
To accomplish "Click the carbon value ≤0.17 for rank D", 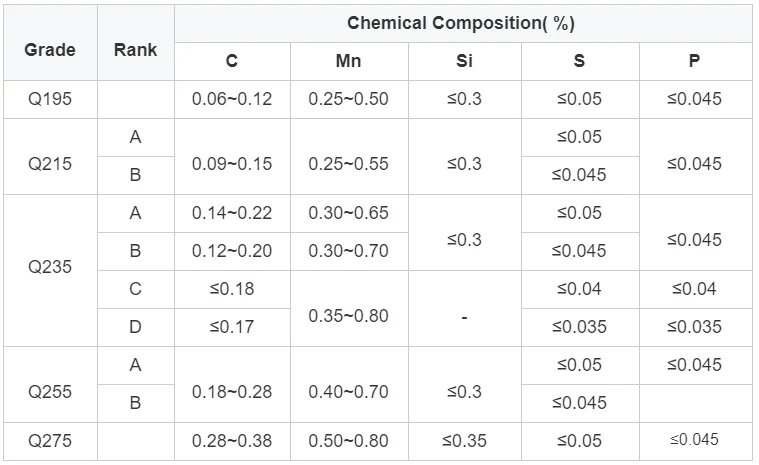I will [231, 326].
